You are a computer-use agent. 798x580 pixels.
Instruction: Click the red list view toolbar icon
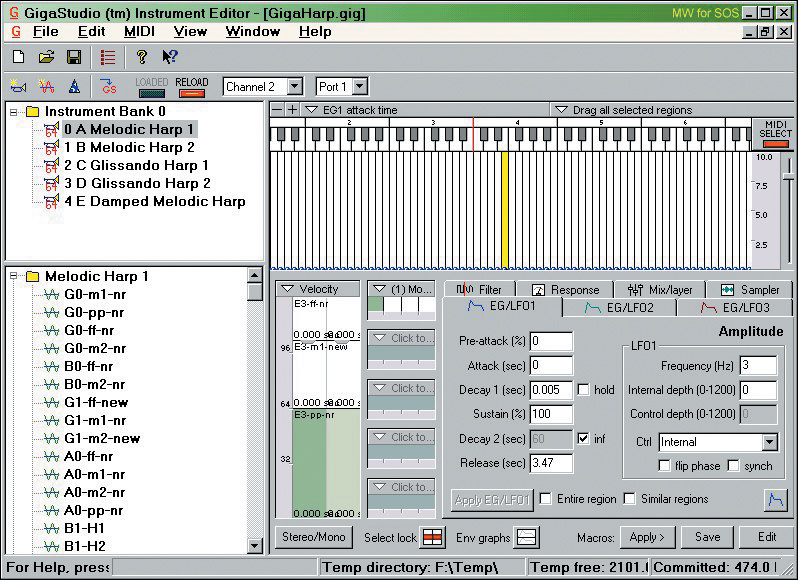click(108, 58)
